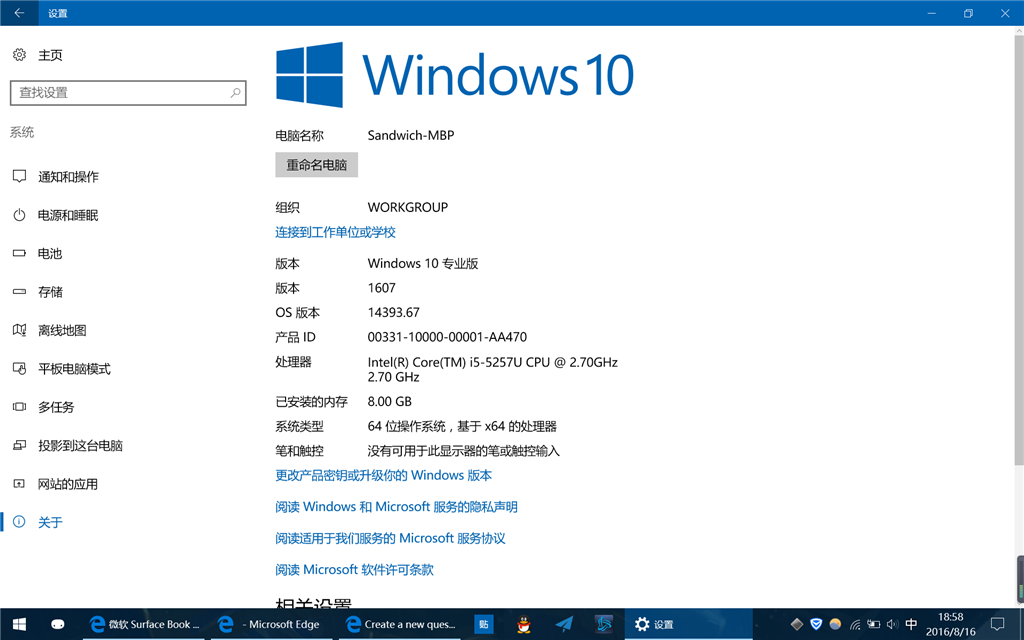The height and width of the screenshot is (640, 1024).
Task: Open the dark blue swirl taskbar app
Action: (604, 624)
